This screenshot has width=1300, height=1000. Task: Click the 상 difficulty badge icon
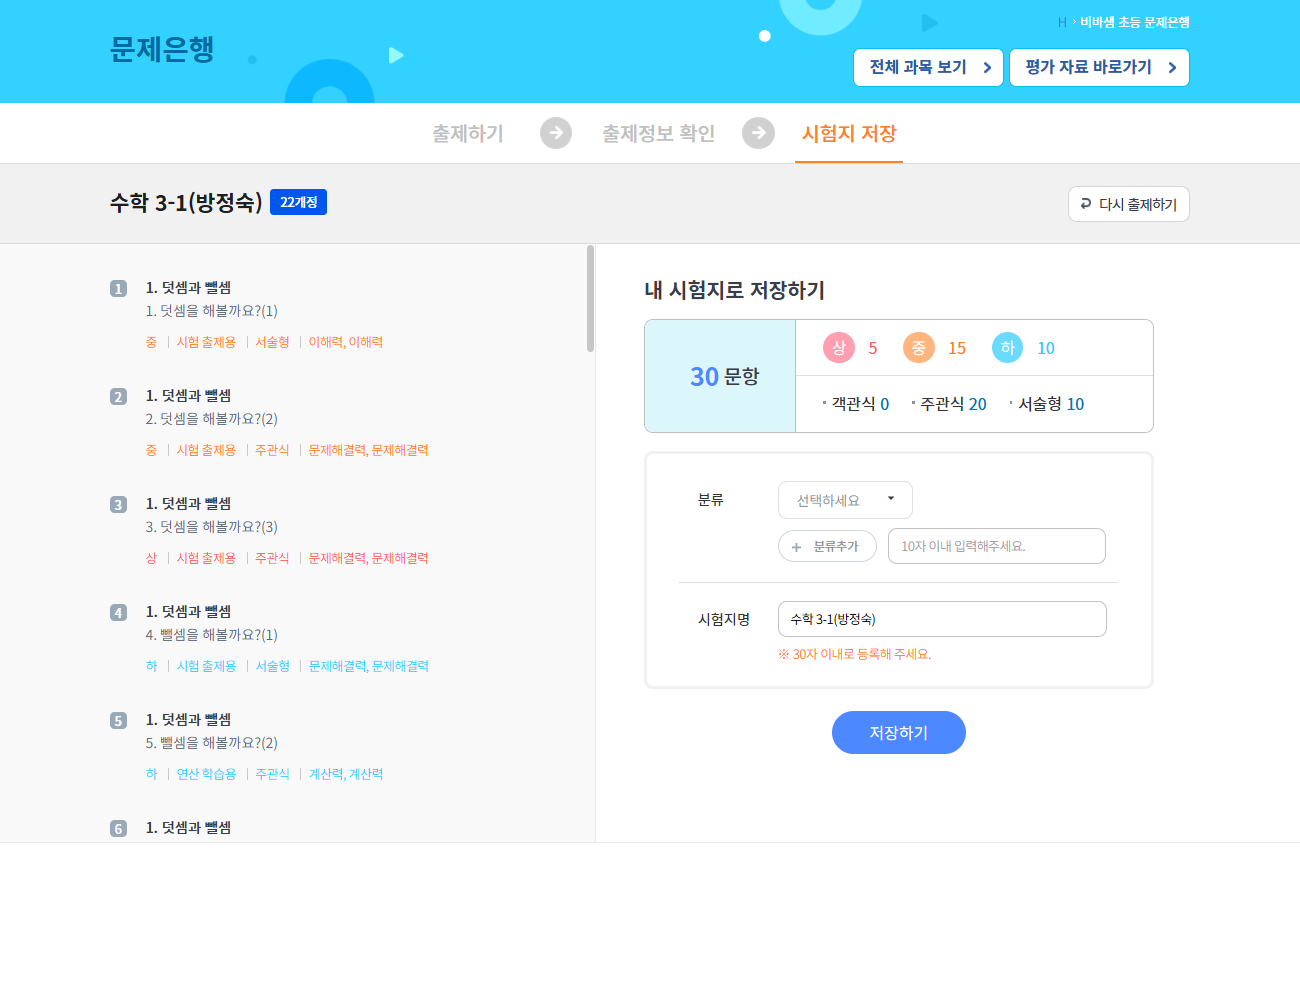pyautogui.click(x=839, y=348)
